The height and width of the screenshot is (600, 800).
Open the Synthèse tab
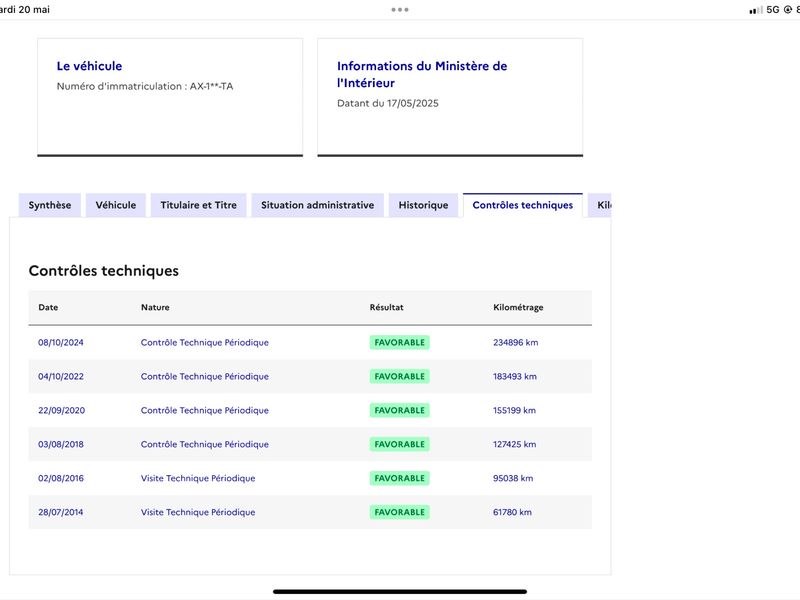pos(49,205)
